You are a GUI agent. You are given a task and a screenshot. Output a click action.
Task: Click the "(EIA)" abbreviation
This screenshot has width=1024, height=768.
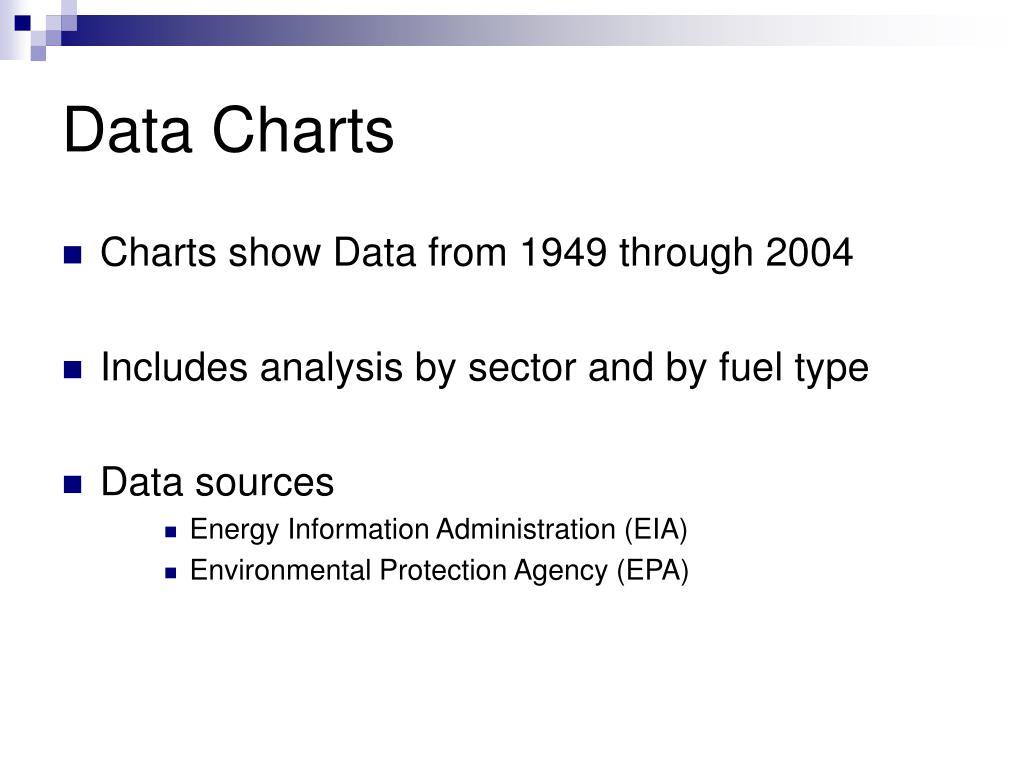click(x=656, y=530)
